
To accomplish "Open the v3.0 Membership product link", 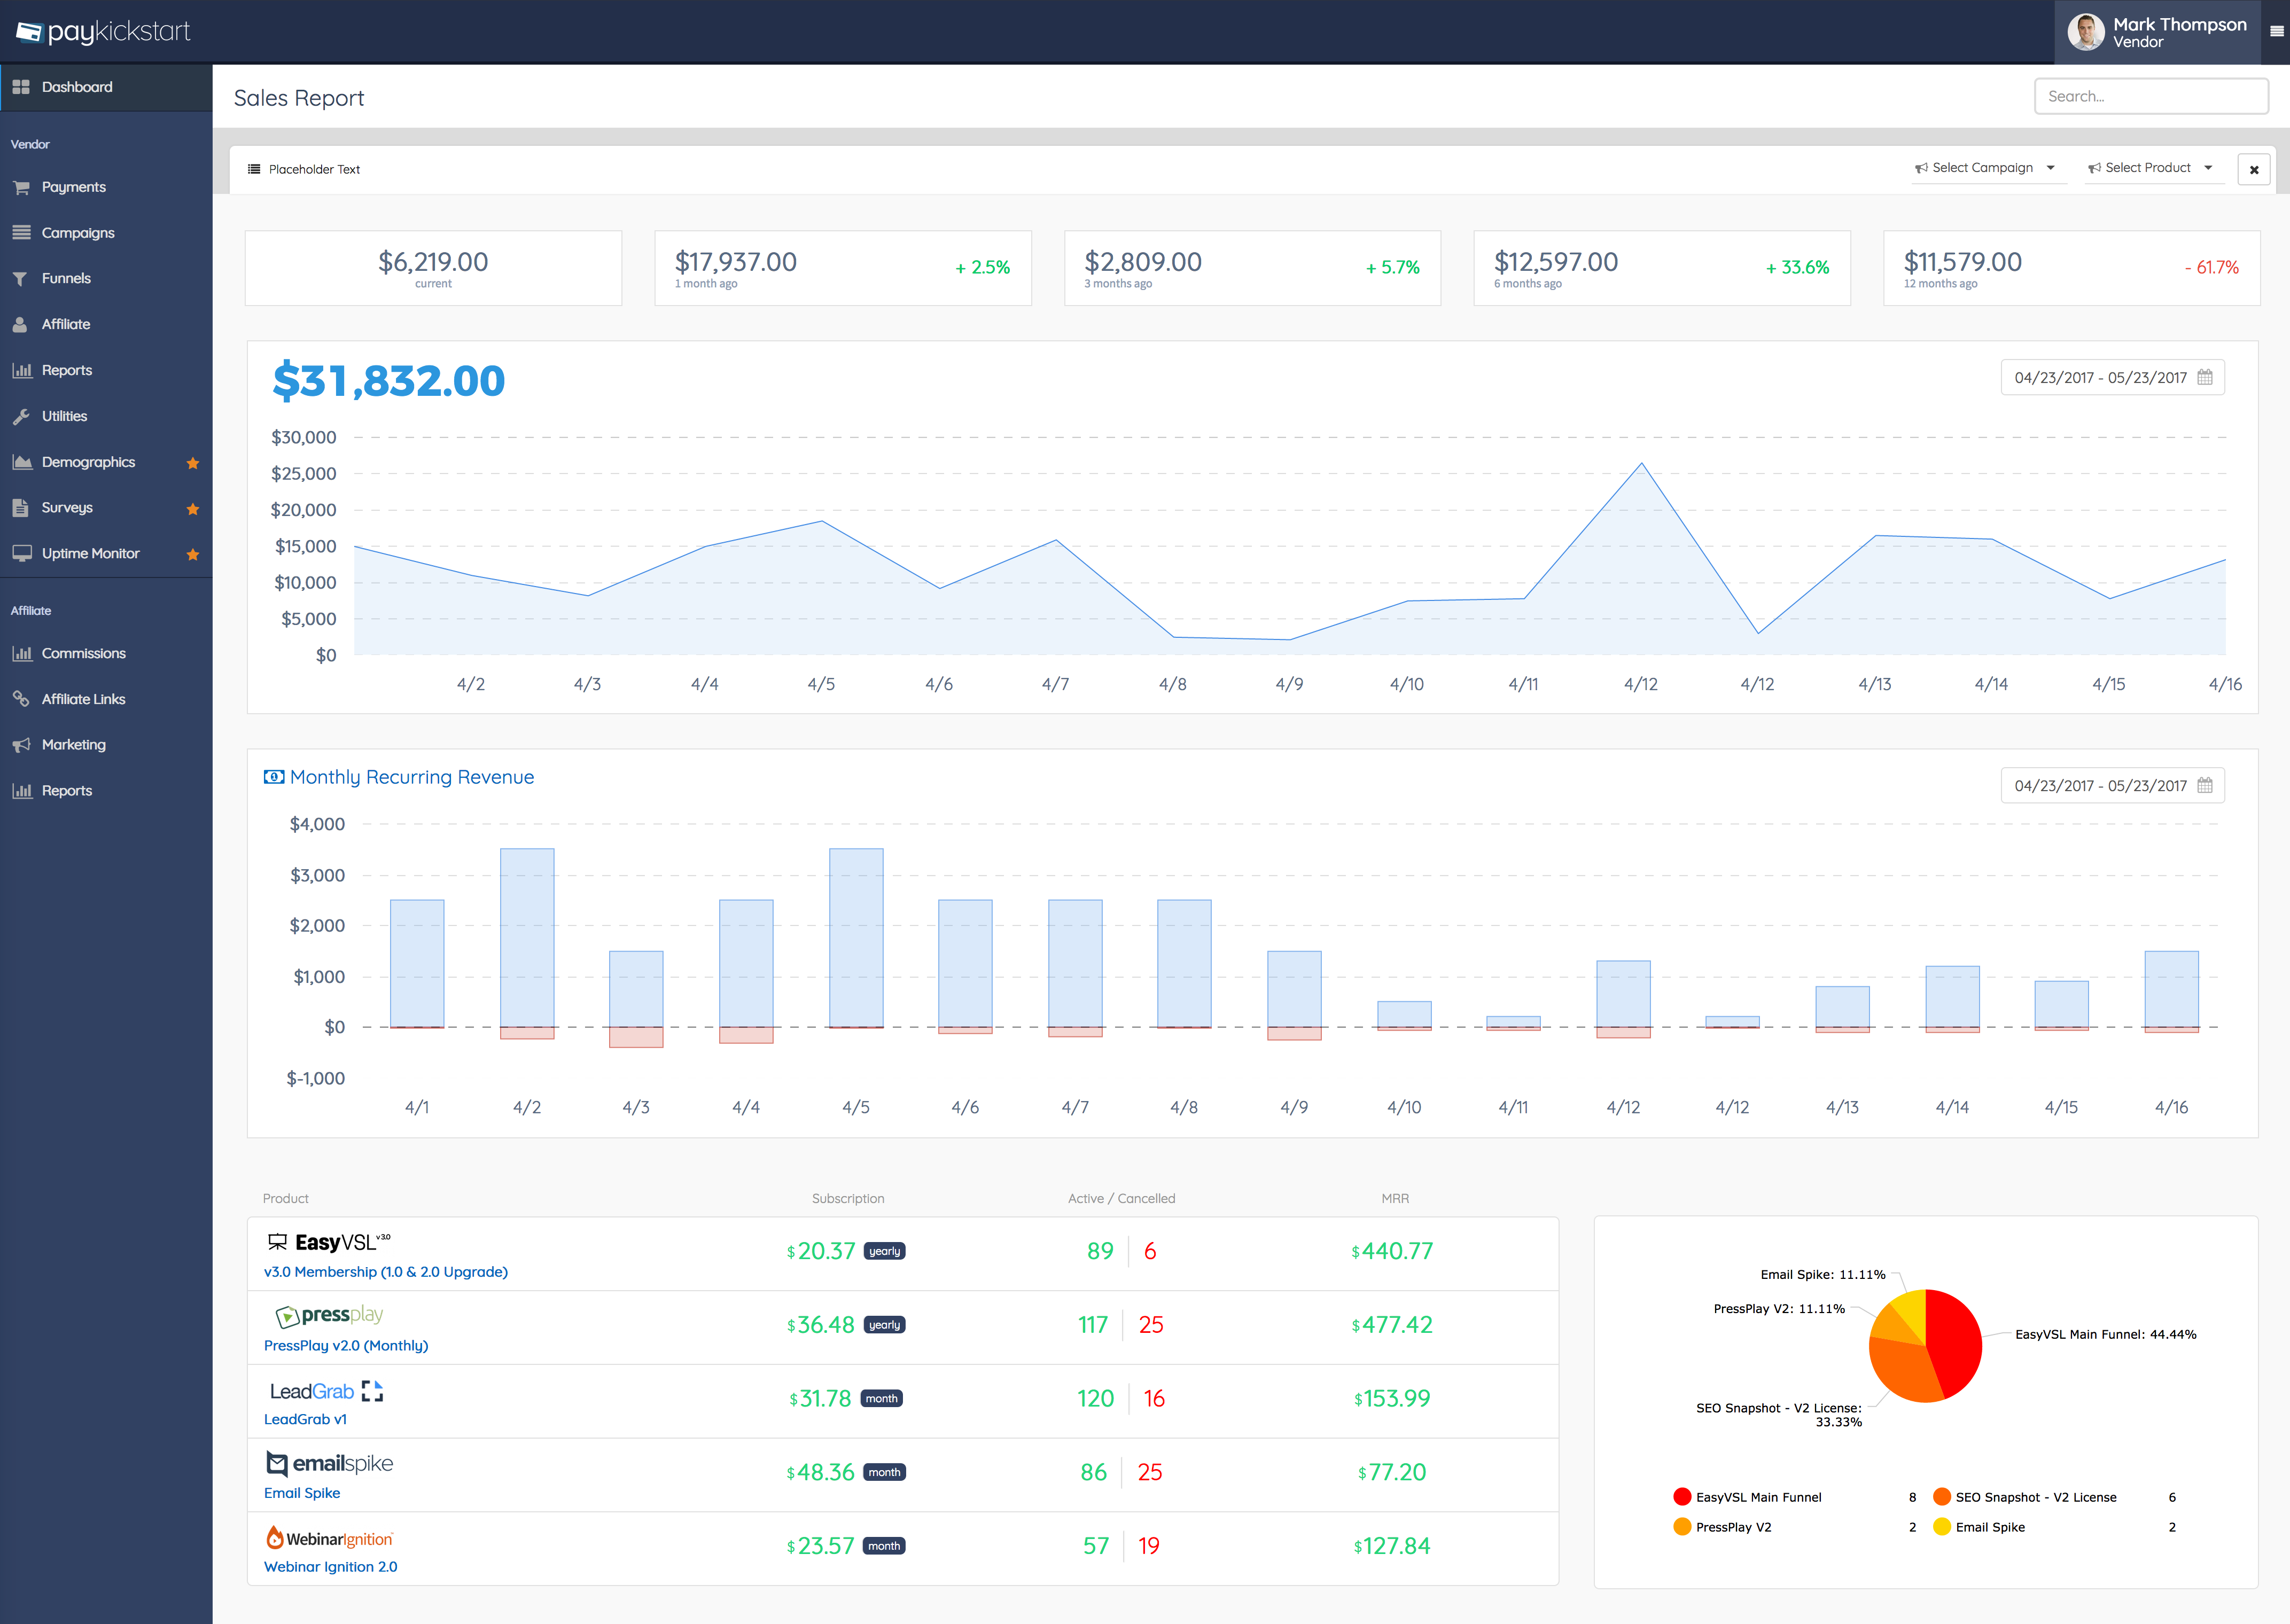I will click(x=385, y=1272).
